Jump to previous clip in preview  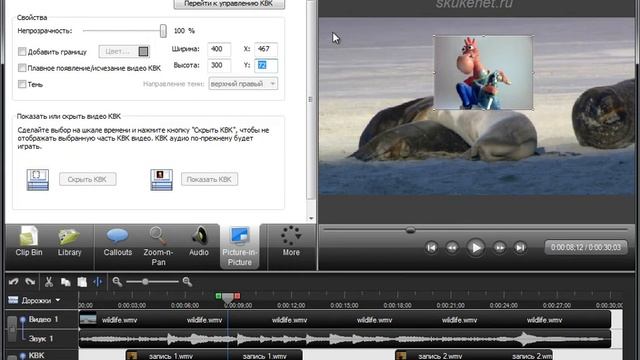(431, 247)
